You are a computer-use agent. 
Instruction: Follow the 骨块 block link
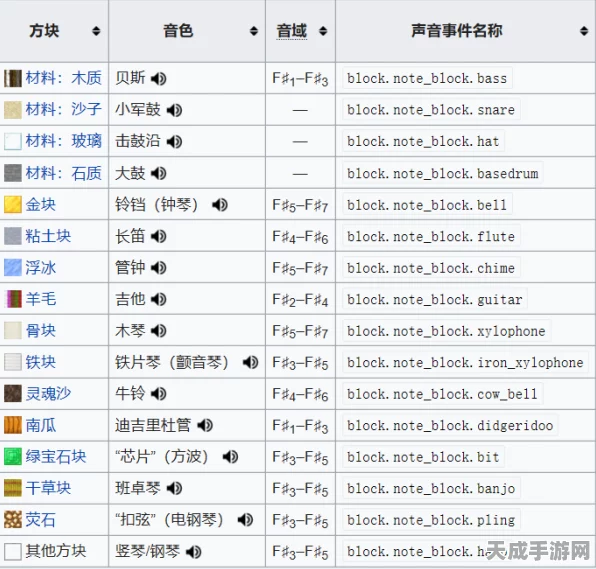41,331
